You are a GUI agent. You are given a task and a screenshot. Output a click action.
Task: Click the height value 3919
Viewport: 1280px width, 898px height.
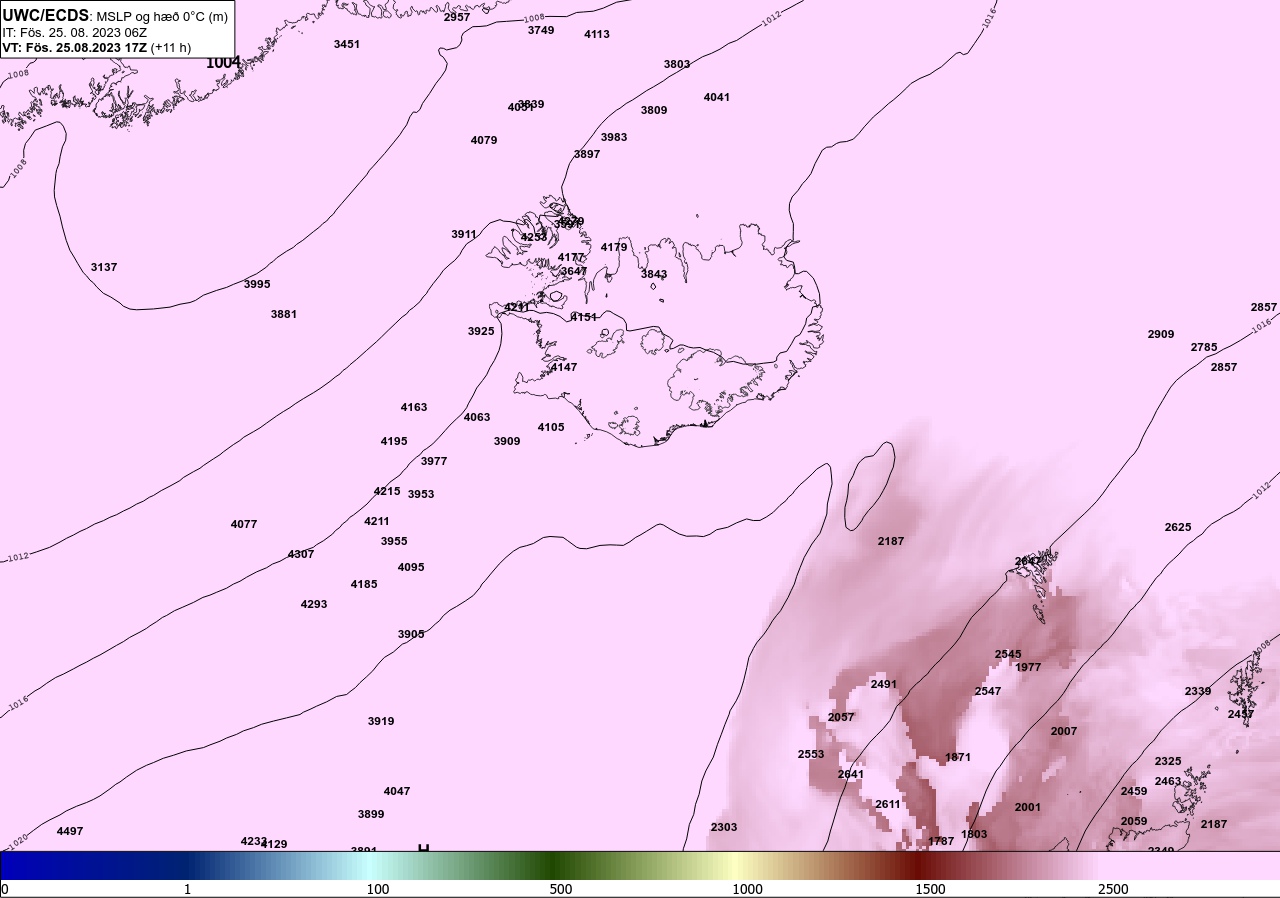(381, 721)
